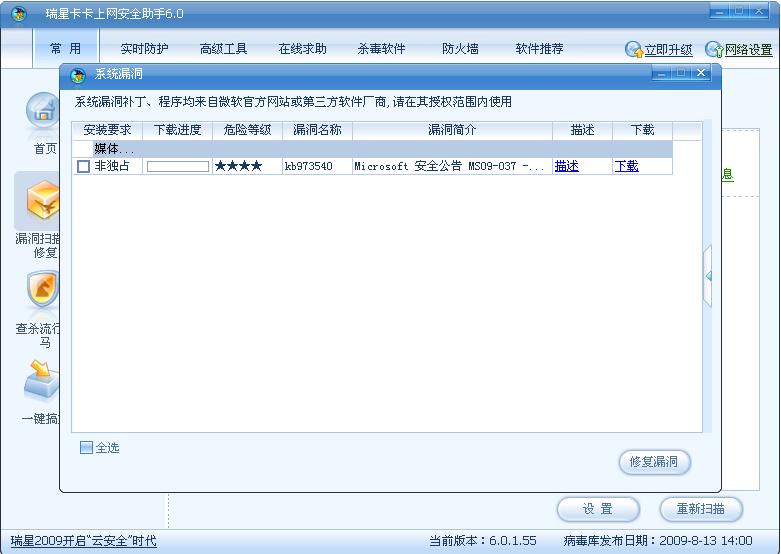Switch to the 常用 tab
This screenshot has width=781, height=554.
tap(66, 48)
